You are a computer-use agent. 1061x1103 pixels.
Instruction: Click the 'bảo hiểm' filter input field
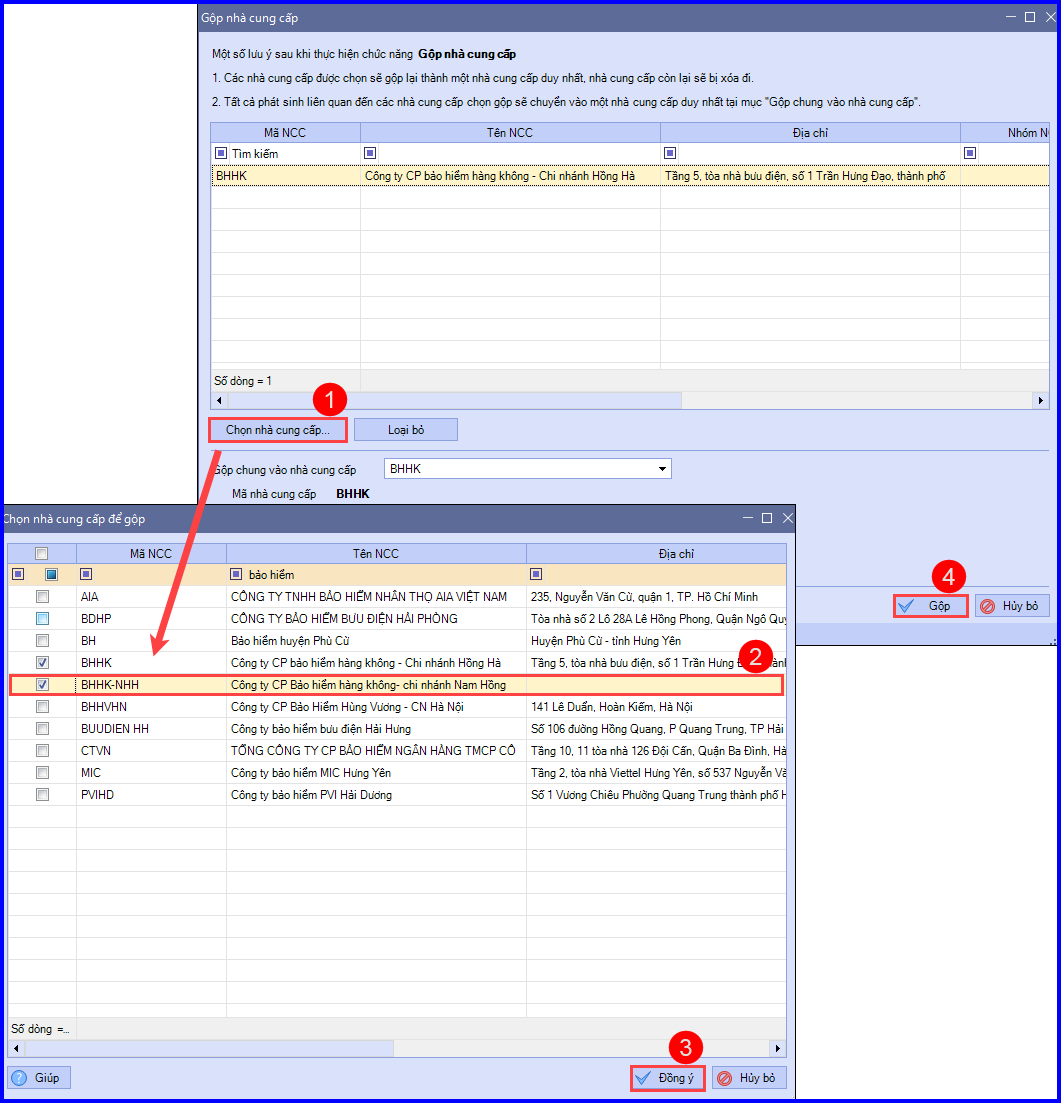pyautogui.click(x=384, y=575)
